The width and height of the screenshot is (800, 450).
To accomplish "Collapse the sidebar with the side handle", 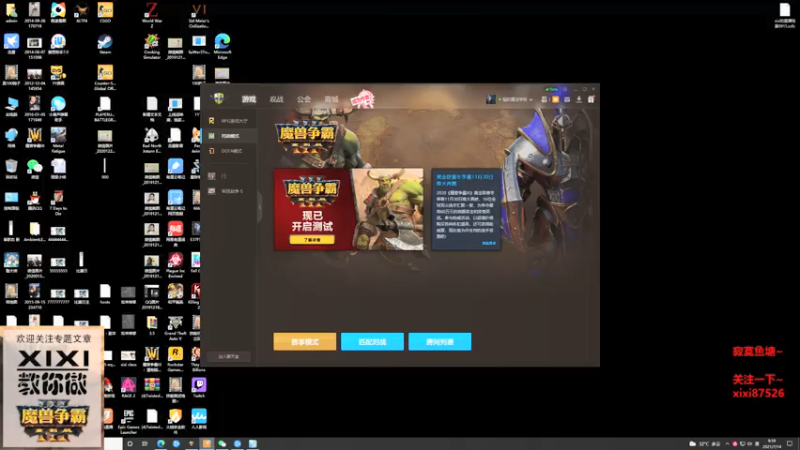I will click(260, 207).
